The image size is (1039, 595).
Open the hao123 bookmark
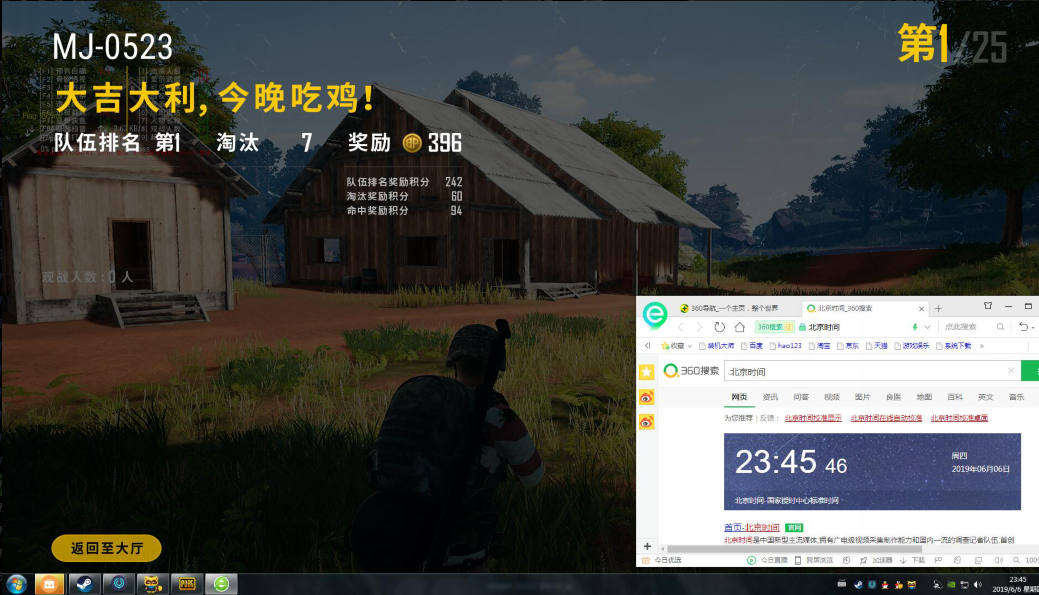coord(785,346)
